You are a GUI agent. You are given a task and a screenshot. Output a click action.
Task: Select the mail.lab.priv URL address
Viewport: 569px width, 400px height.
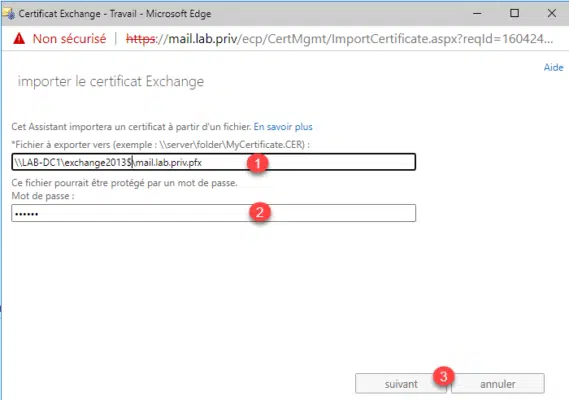coord(339,38)
